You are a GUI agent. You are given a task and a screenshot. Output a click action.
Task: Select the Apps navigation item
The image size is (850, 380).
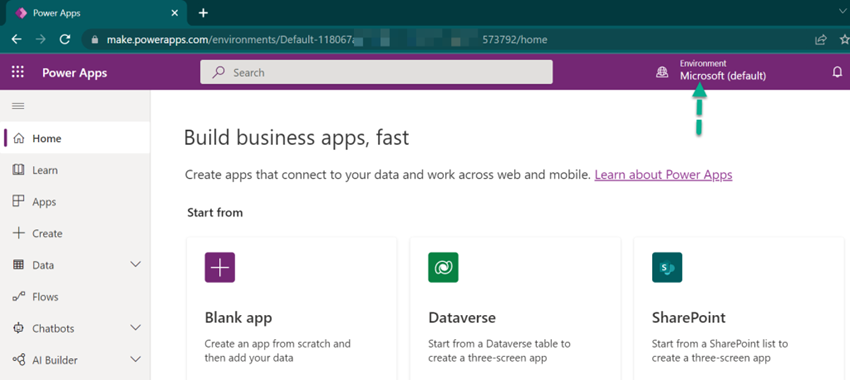coord(75,202)
